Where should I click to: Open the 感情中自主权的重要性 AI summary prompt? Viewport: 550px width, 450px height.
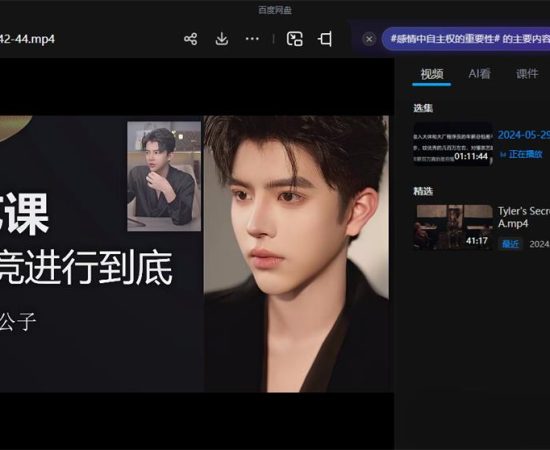pyautogui.click(x=466, y=39)
